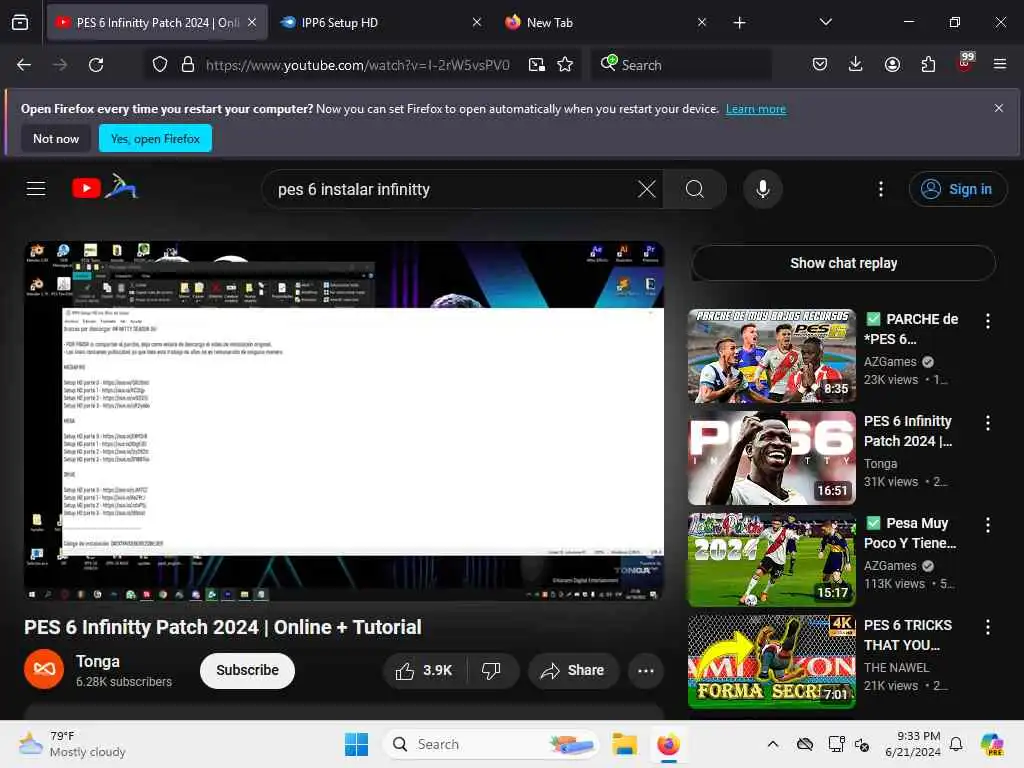This screenshot has height=768, width=1024.
Task: Click the extension icon with 99 badge
Action: [x=965, y=63]
